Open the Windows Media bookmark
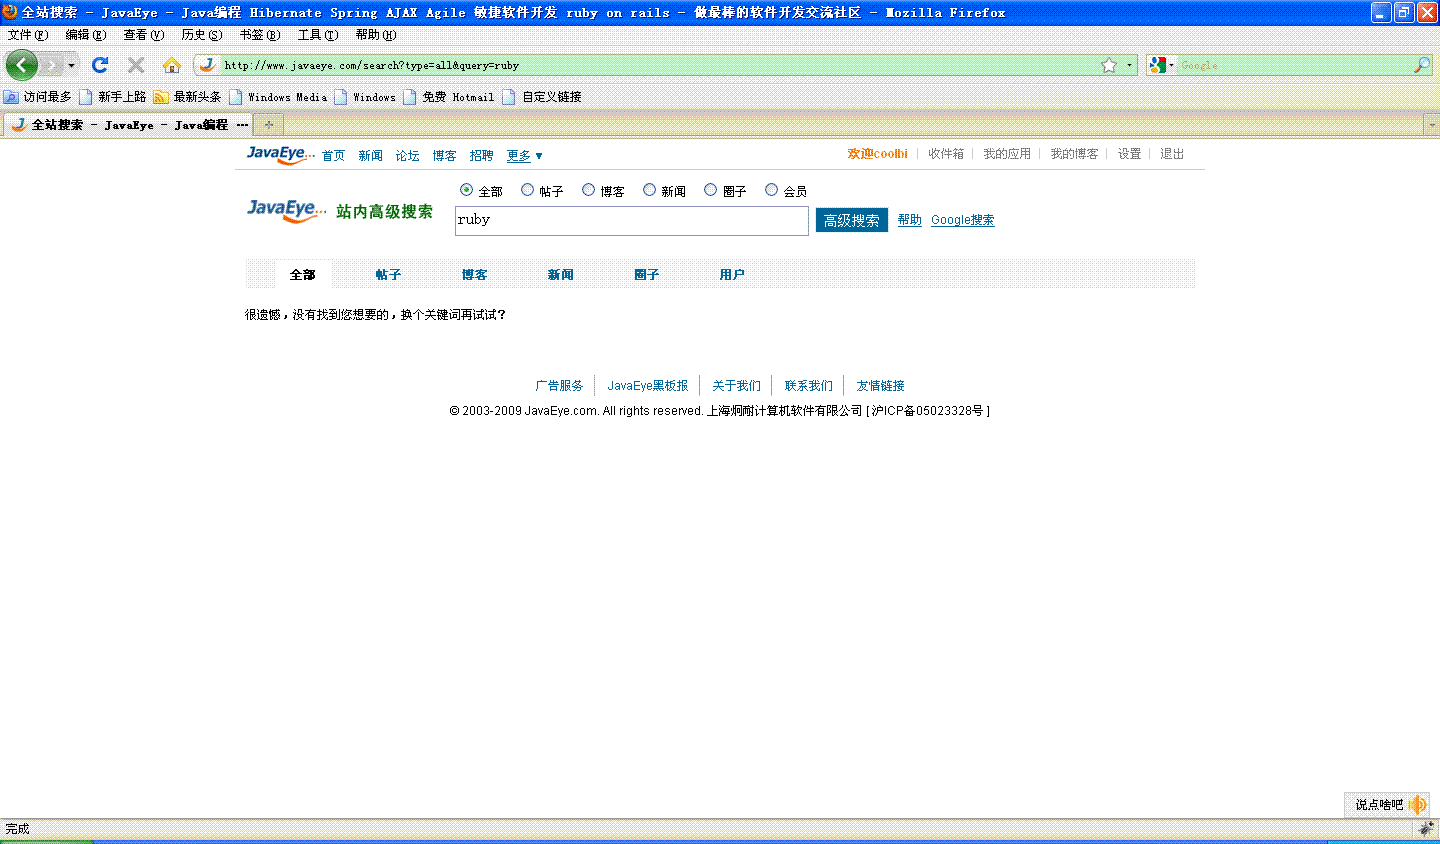This screenshot has height=844, width=1440. click(x=279, y=97)
